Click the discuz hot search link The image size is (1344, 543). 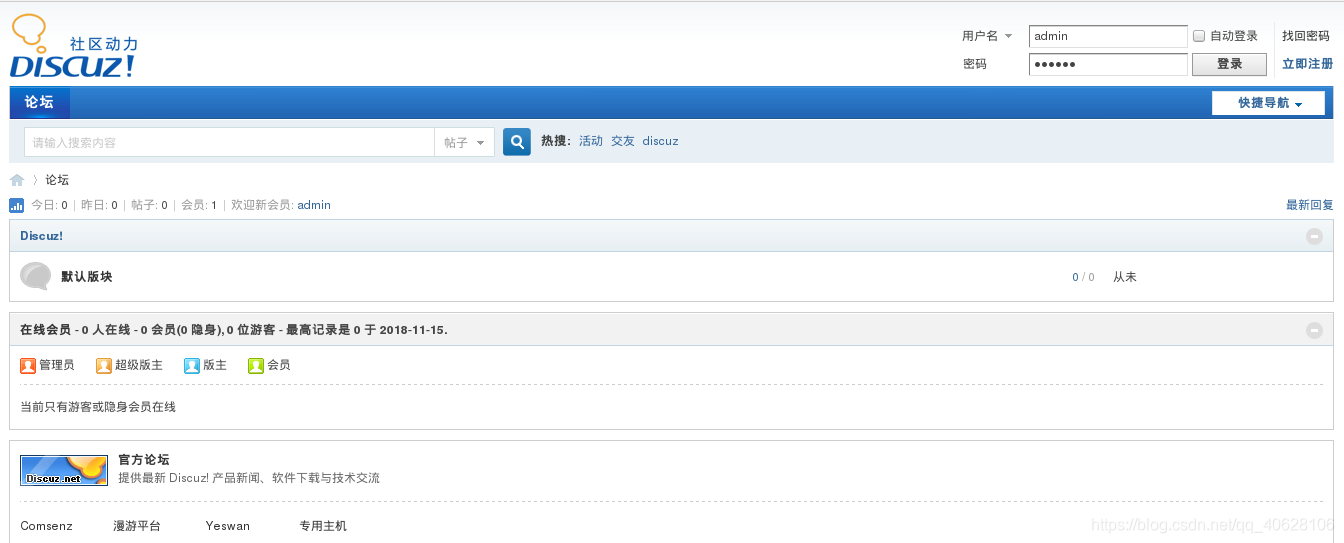(660, 141)
